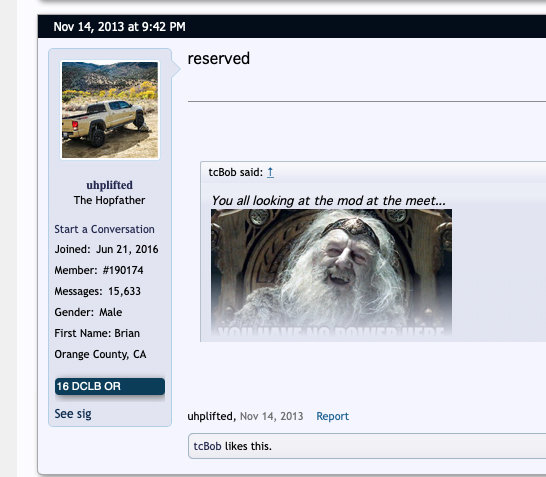
Task: Select the text 'reserved' in the post
Action: 219,58
